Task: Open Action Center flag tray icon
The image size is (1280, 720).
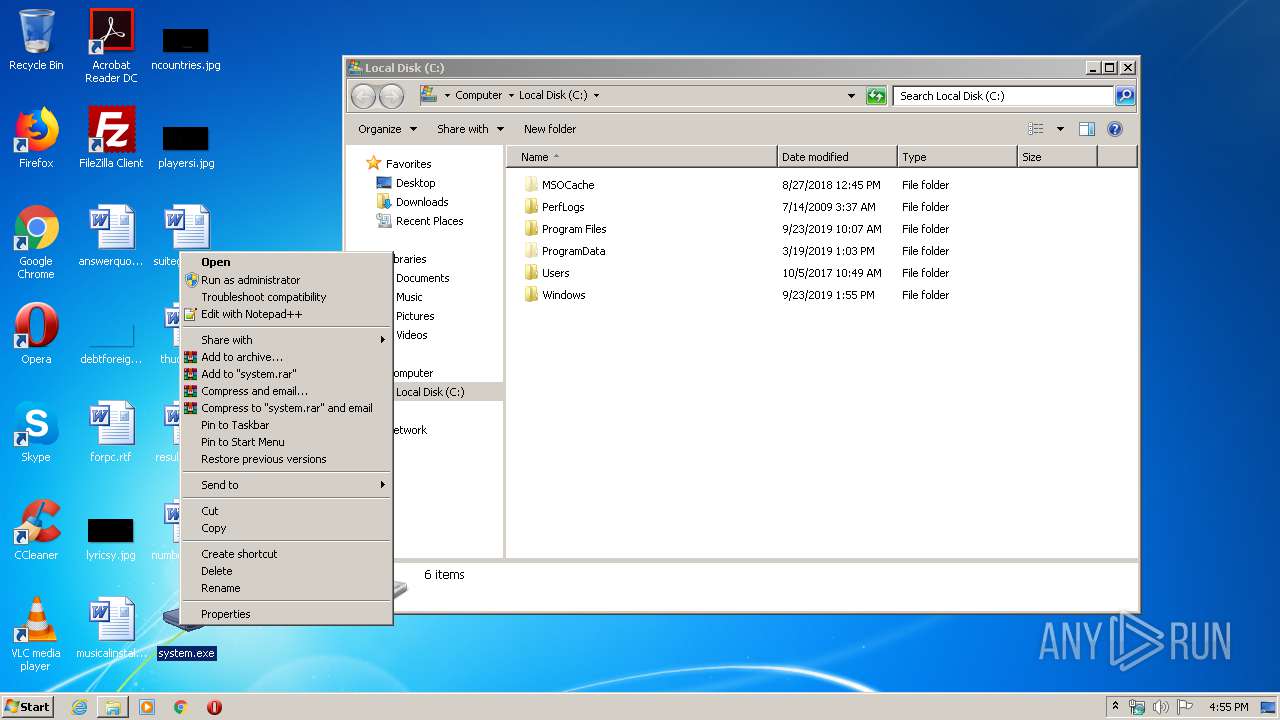Action: 1184,707
